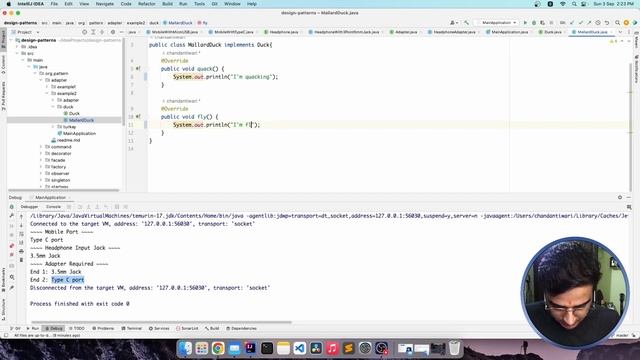Collapse the duck folder in tree
This screenshot has width=640, height=360.
coord(53,107)
